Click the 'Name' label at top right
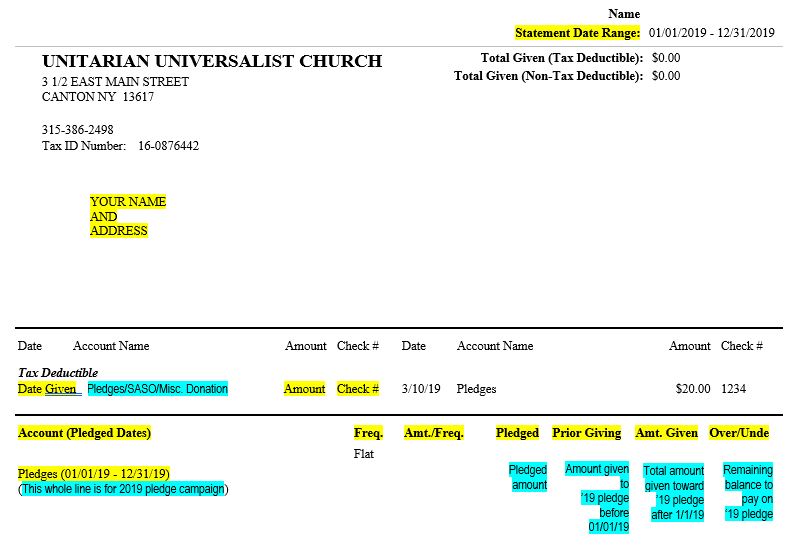 click(624, 14)
